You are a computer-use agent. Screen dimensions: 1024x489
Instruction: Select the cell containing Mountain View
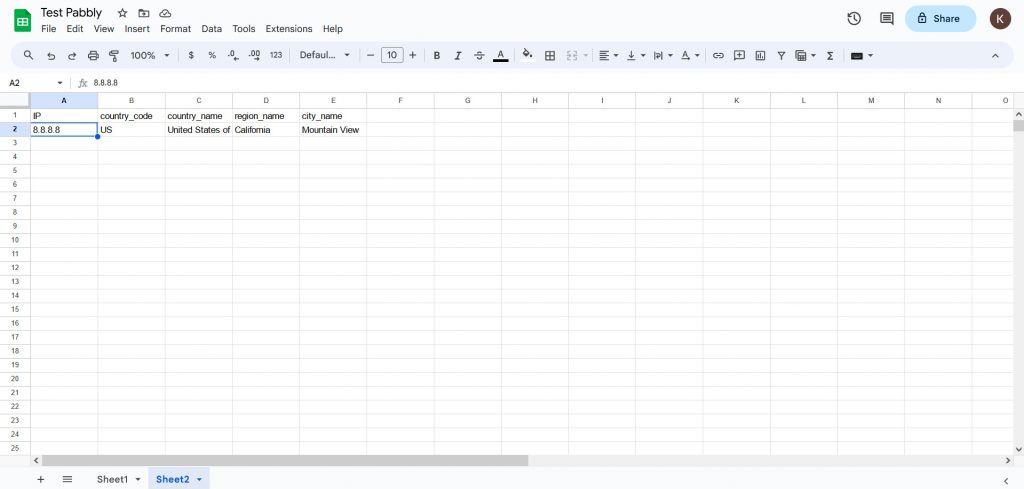[332, 130]
